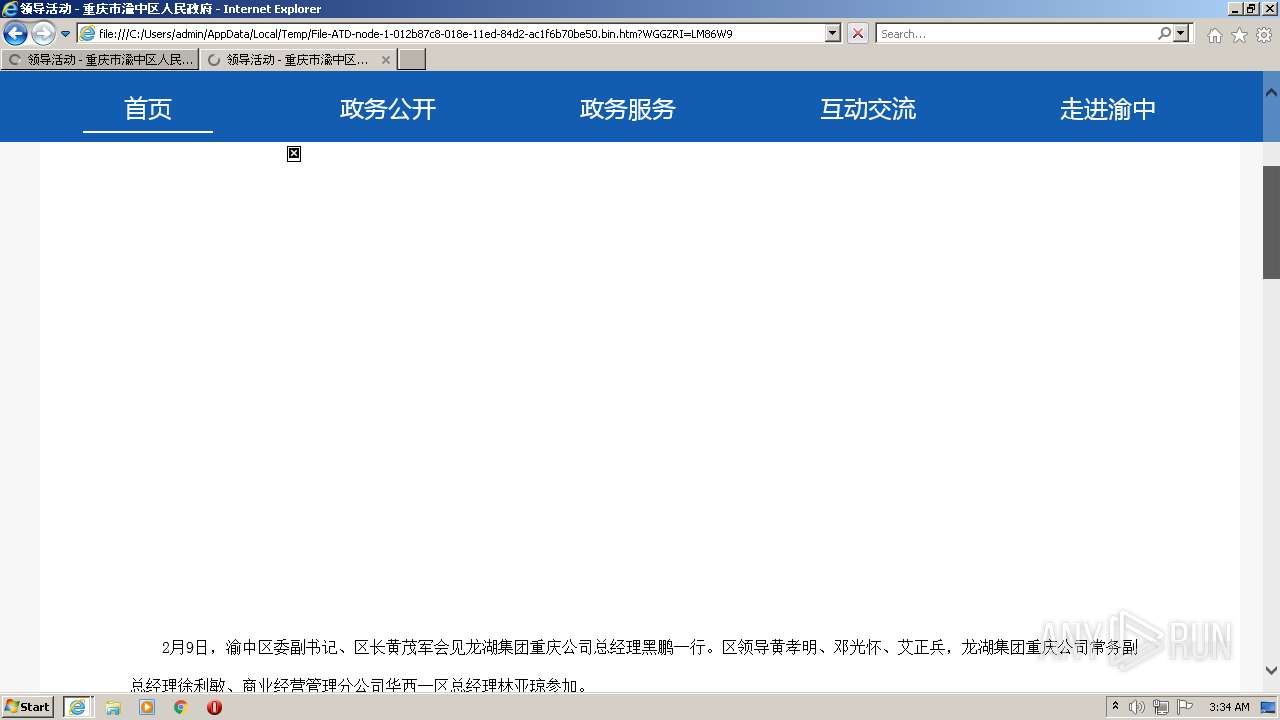Click the search magnifier icon
Viewport: 1280px width, 720px height.
[x=1164, y=33]
